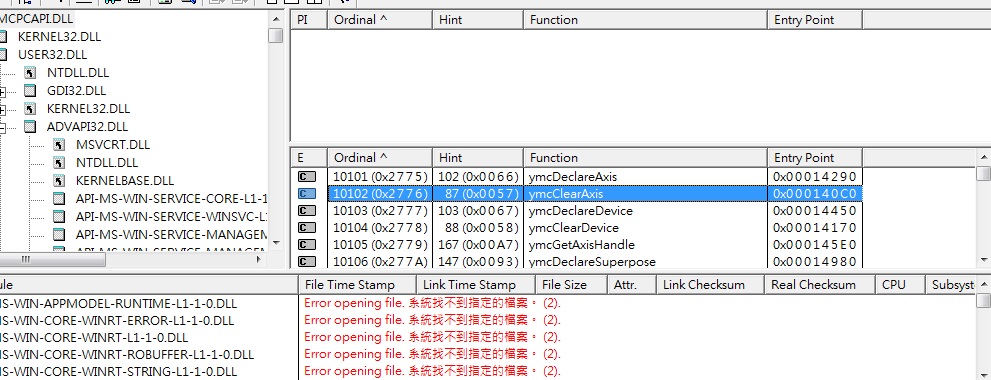Viewport: 991px width, 380px height.
Task: Select the ymcDeclareAxis function name
Action: point(573,176)
